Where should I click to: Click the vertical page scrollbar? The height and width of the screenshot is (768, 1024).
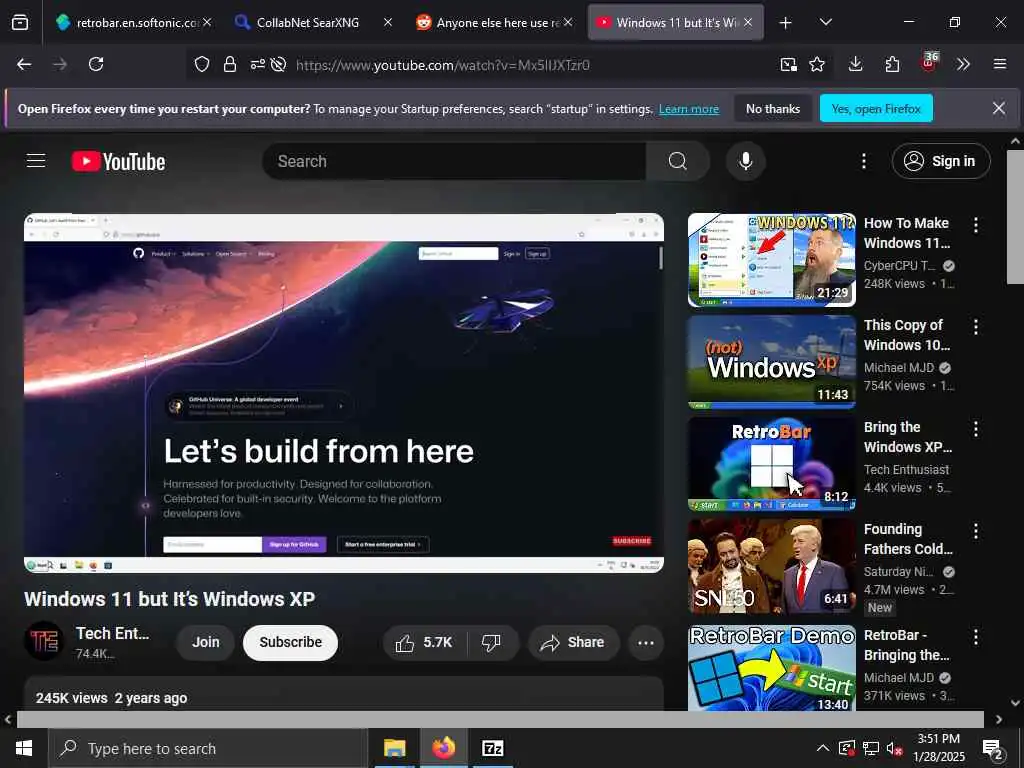(1015, 217)
